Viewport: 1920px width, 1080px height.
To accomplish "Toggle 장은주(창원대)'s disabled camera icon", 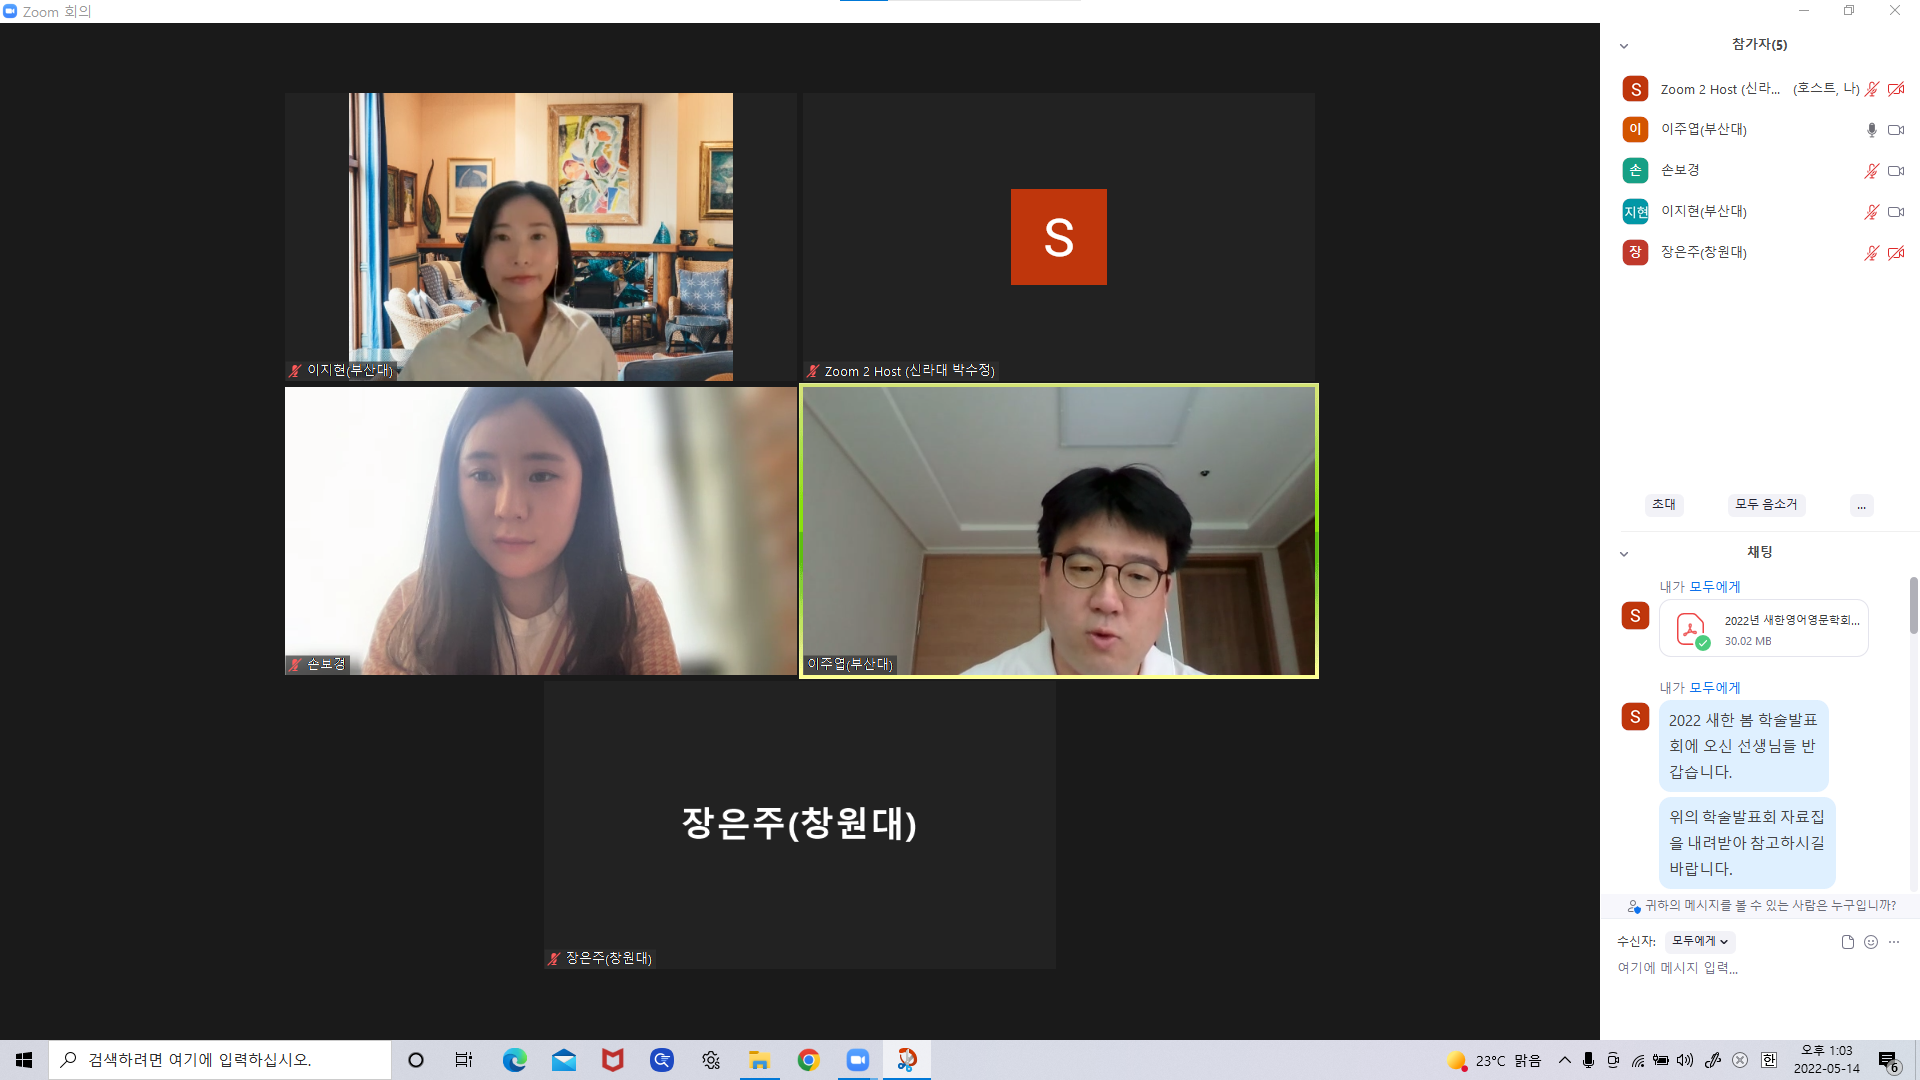I will (x=1895, y=253).
